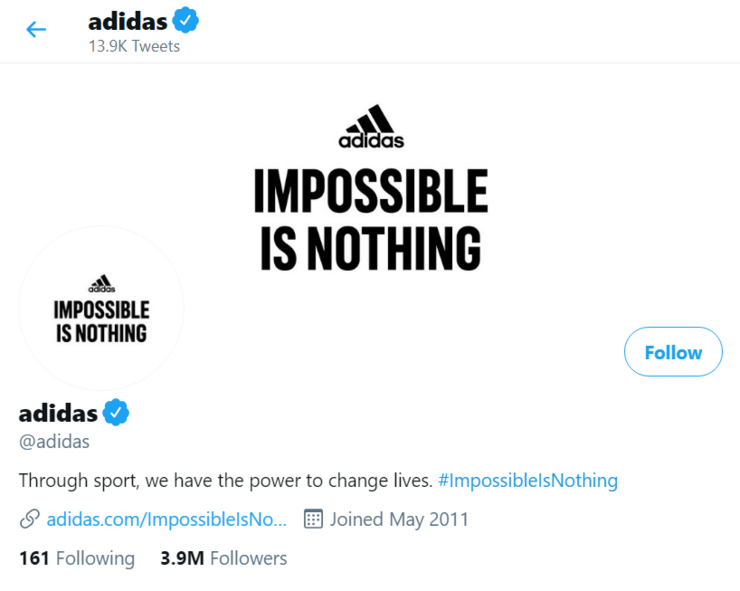Click the verified badge beside the profile name

pyautogui.click(x=117, y=412)
